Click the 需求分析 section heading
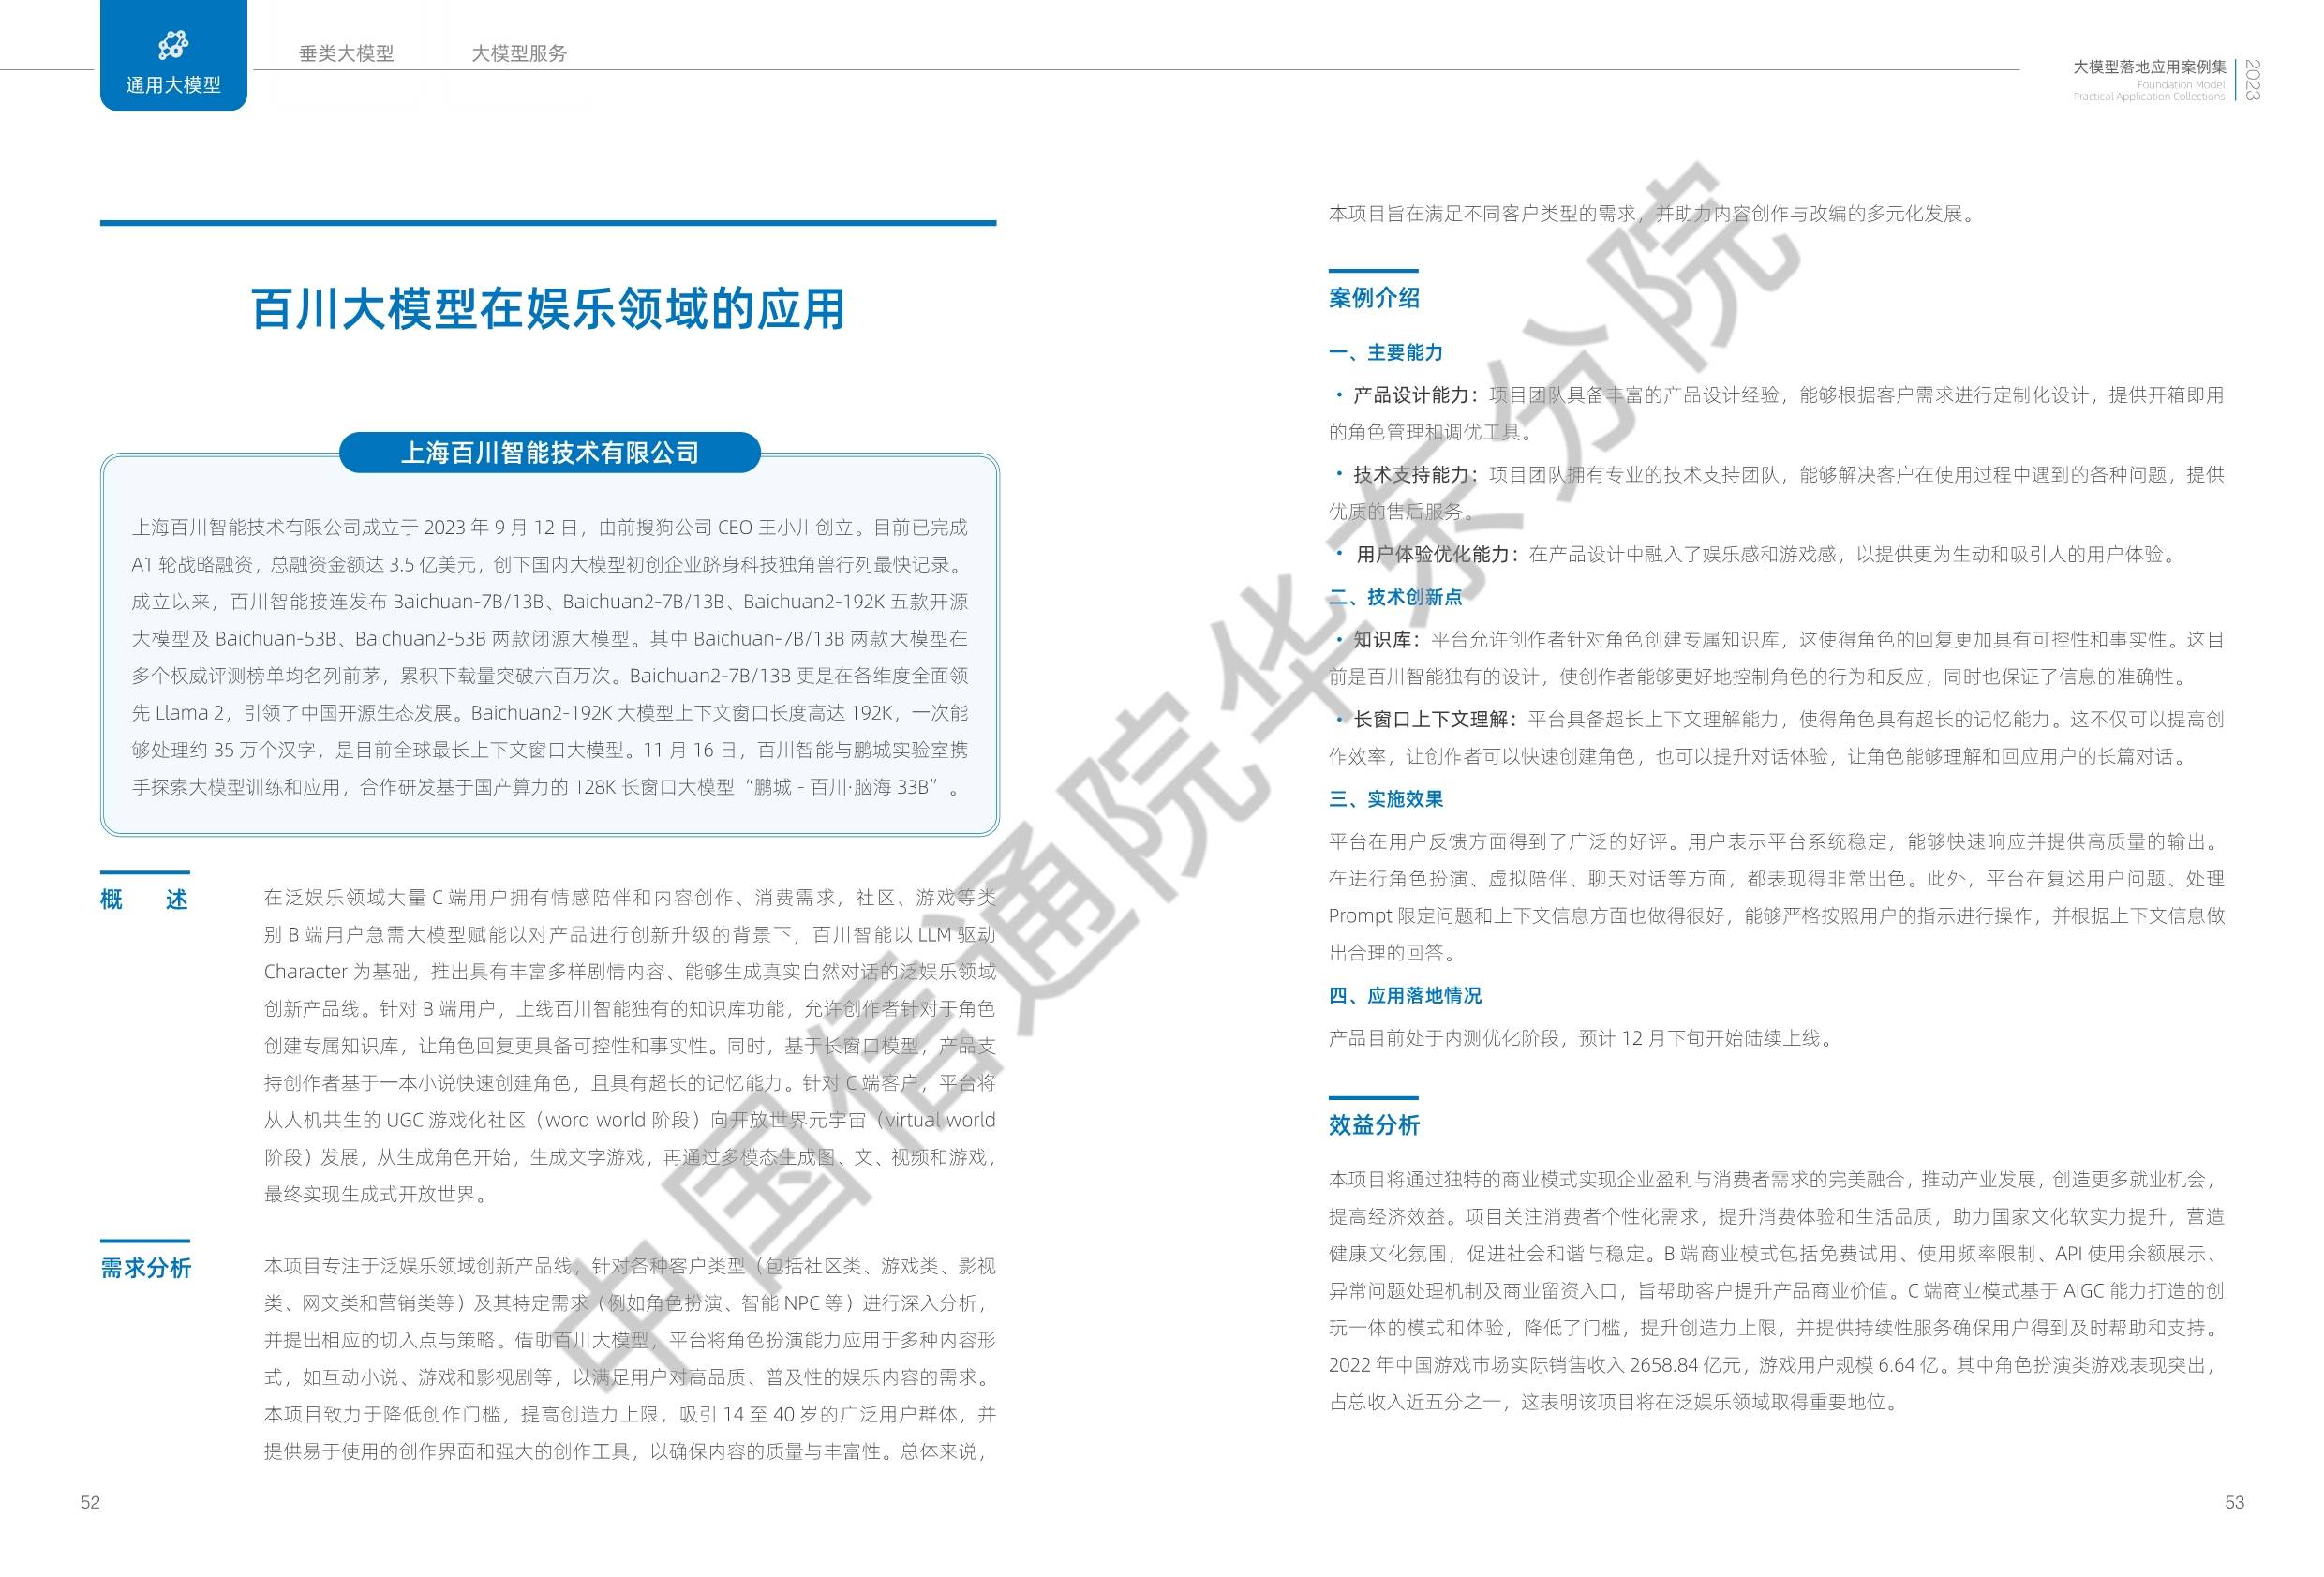 [x=145, y=1267]
